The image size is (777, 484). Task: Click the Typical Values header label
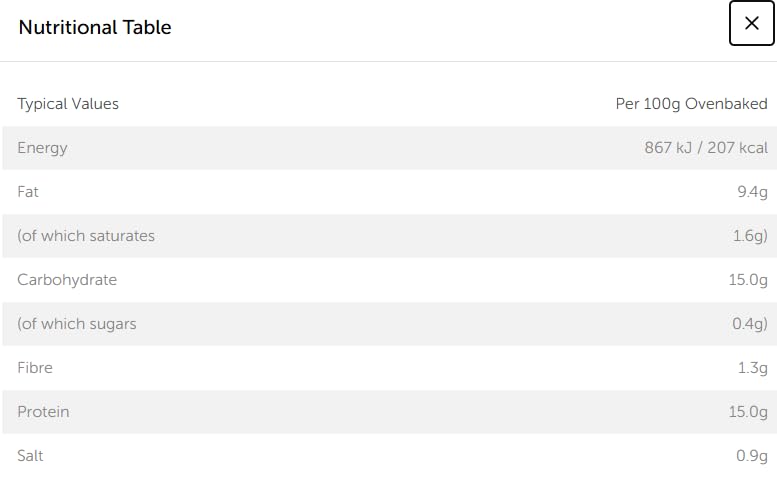[68, 104]
